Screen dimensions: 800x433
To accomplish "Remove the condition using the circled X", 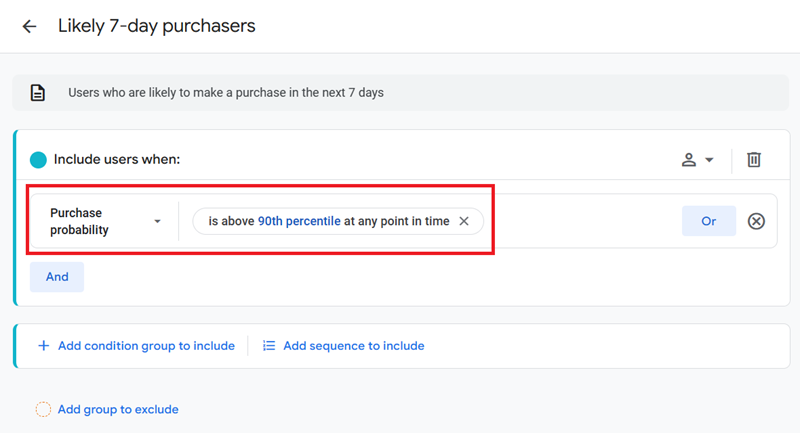I will [x=756, y=221].
